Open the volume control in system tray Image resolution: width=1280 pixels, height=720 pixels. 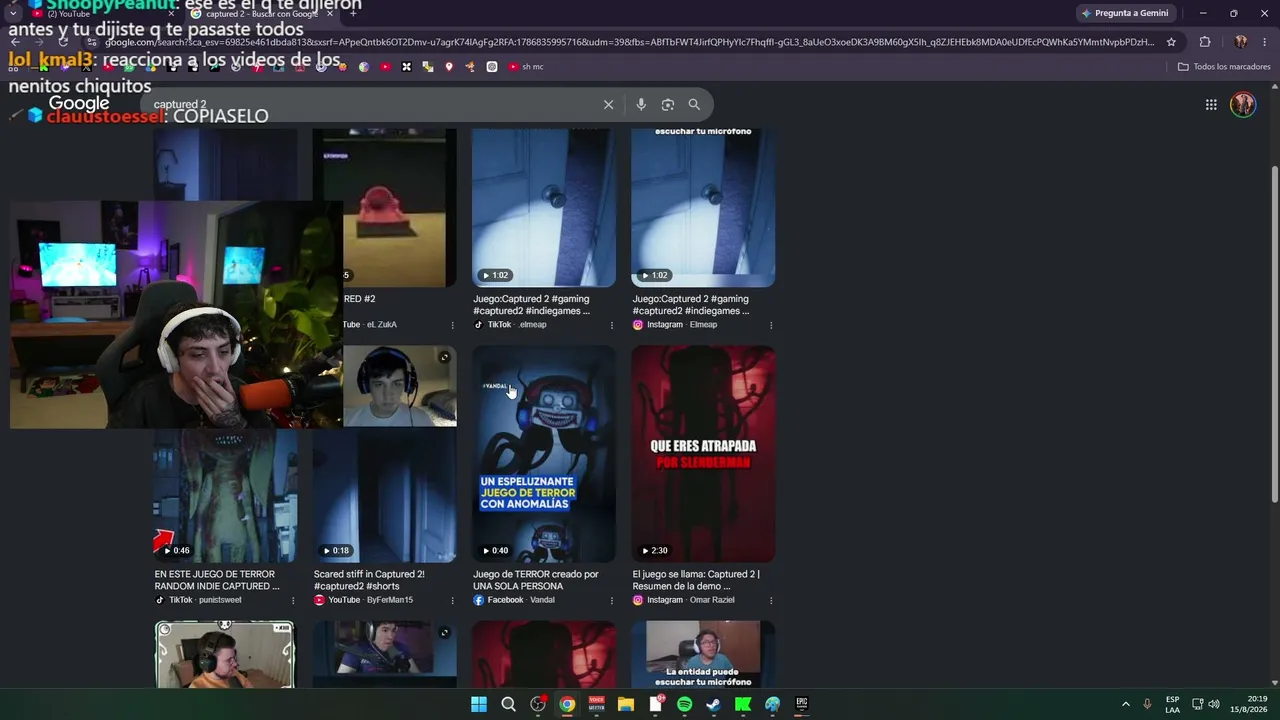(1216, 704)
